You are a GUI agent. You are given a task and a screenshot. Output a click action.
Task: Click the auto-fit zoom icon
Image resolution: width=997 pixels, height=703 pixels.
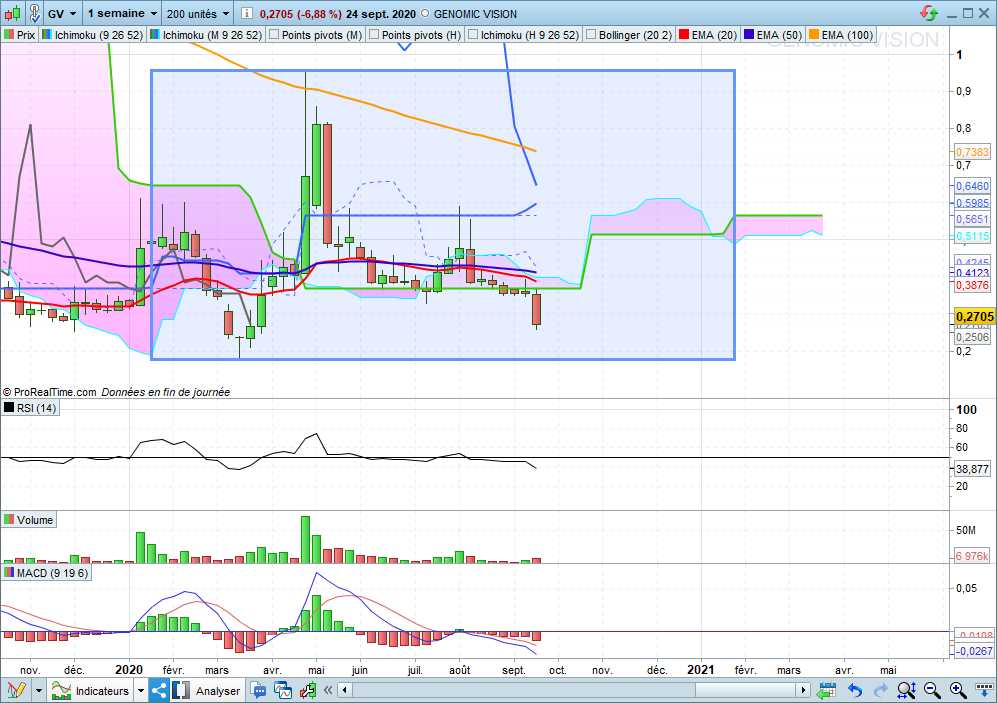tap(906, 690)
